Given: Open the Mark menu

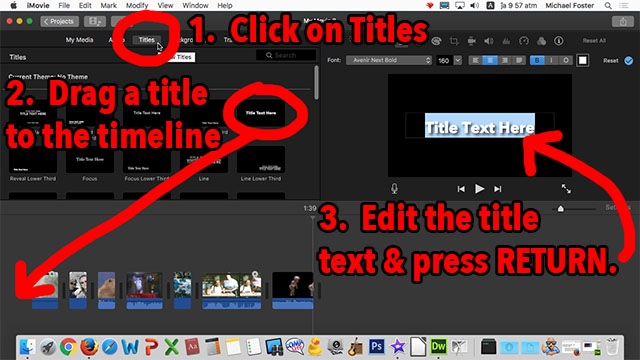Looking at the screenshot, I should (109, 6).
